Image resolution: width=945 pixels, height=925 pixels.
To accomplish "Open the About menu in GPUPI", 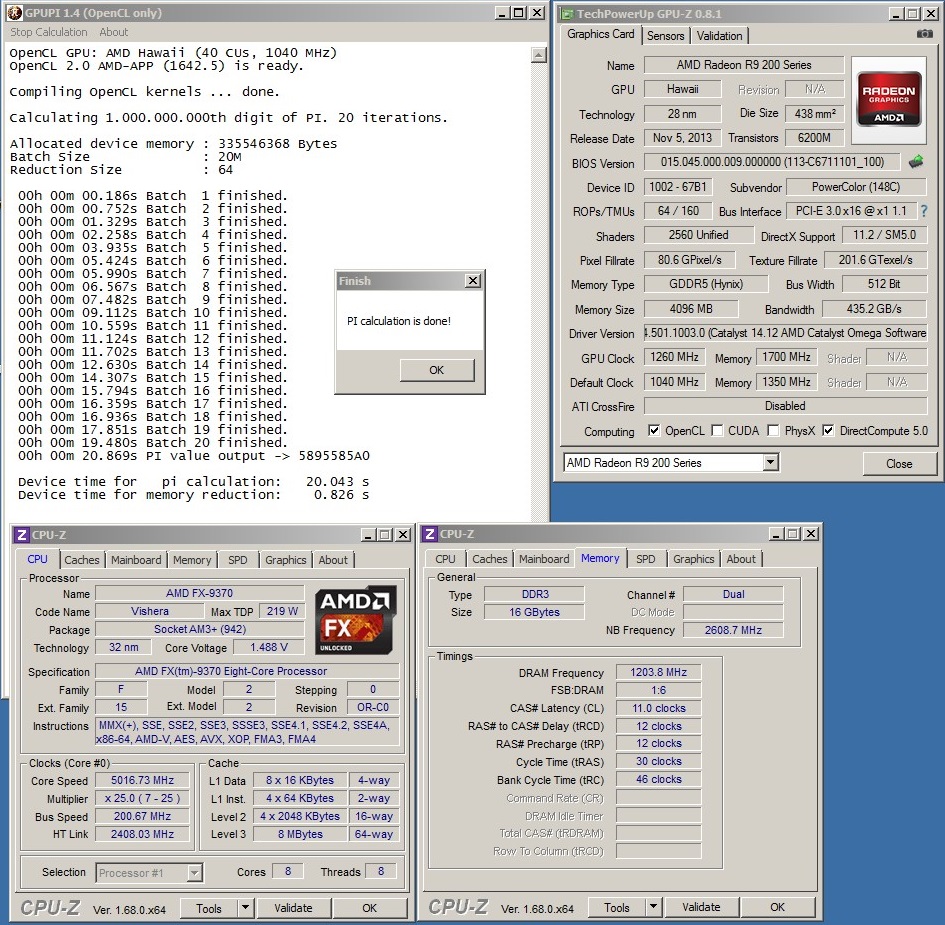I will tap(113, 32).
